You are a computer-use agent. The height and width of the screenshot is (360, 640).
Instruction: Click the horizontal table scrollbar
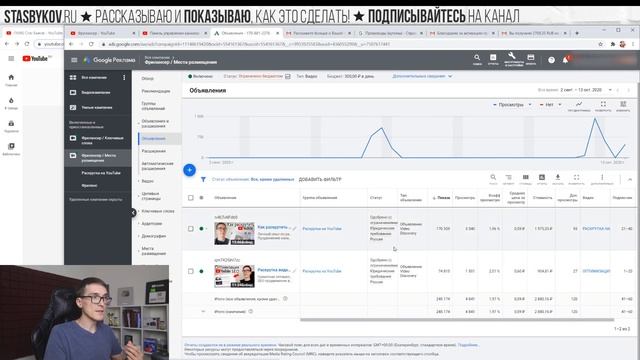coord(457,320)
